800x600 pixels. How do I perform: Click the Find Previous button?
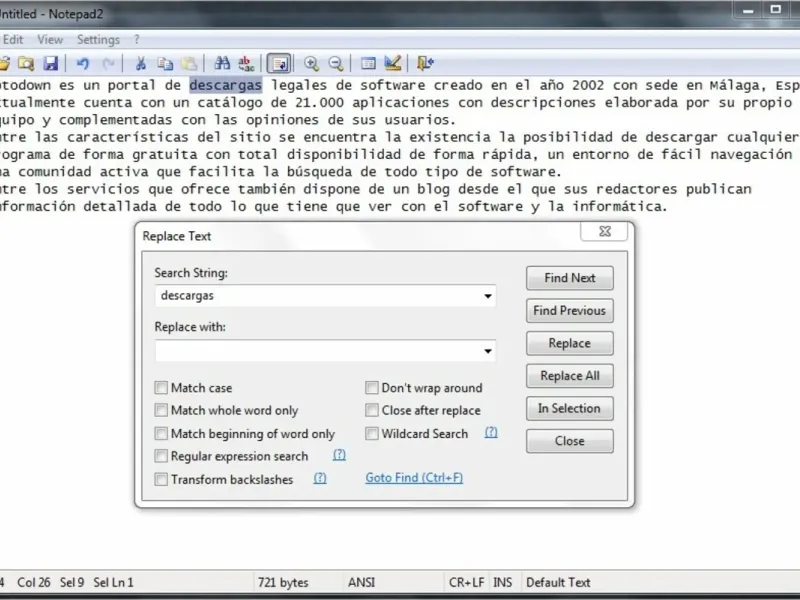pos(569,311)
